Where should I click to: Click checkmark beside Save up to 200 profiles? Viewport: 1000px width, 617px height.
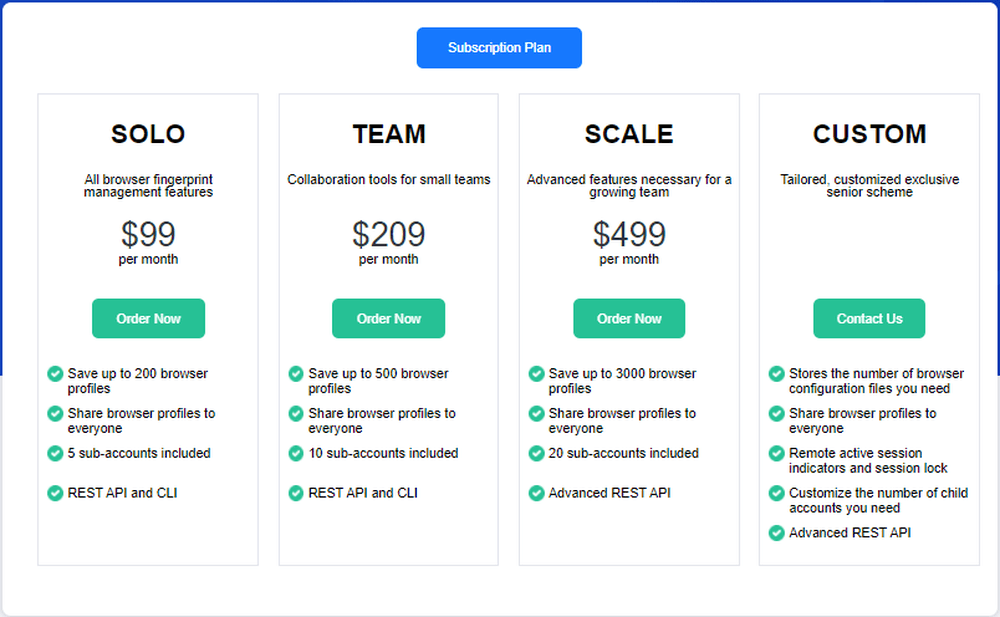click(55, 373)
